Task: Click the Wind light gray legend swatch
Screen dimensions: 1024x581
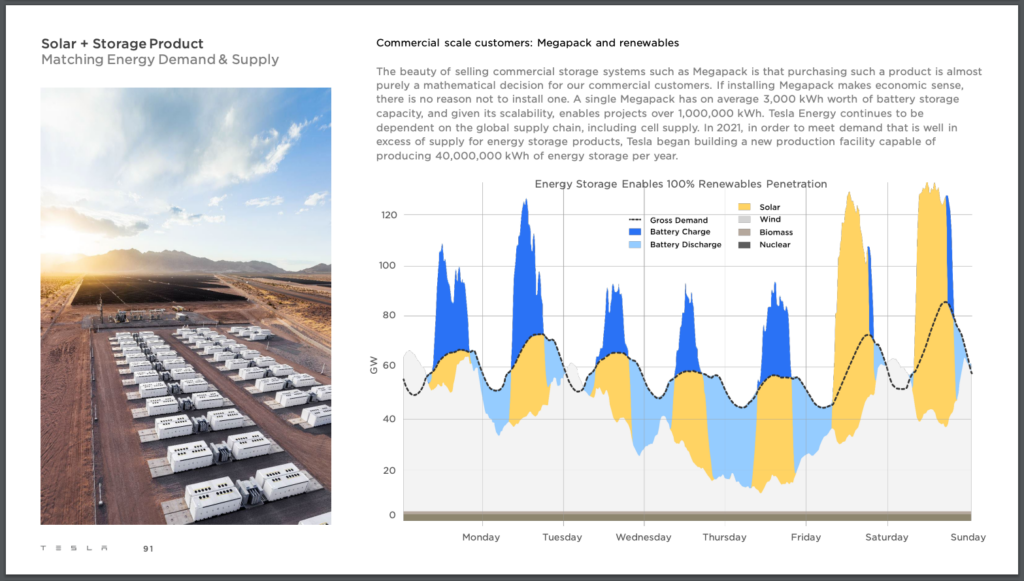Action: [x=744, y=219]
